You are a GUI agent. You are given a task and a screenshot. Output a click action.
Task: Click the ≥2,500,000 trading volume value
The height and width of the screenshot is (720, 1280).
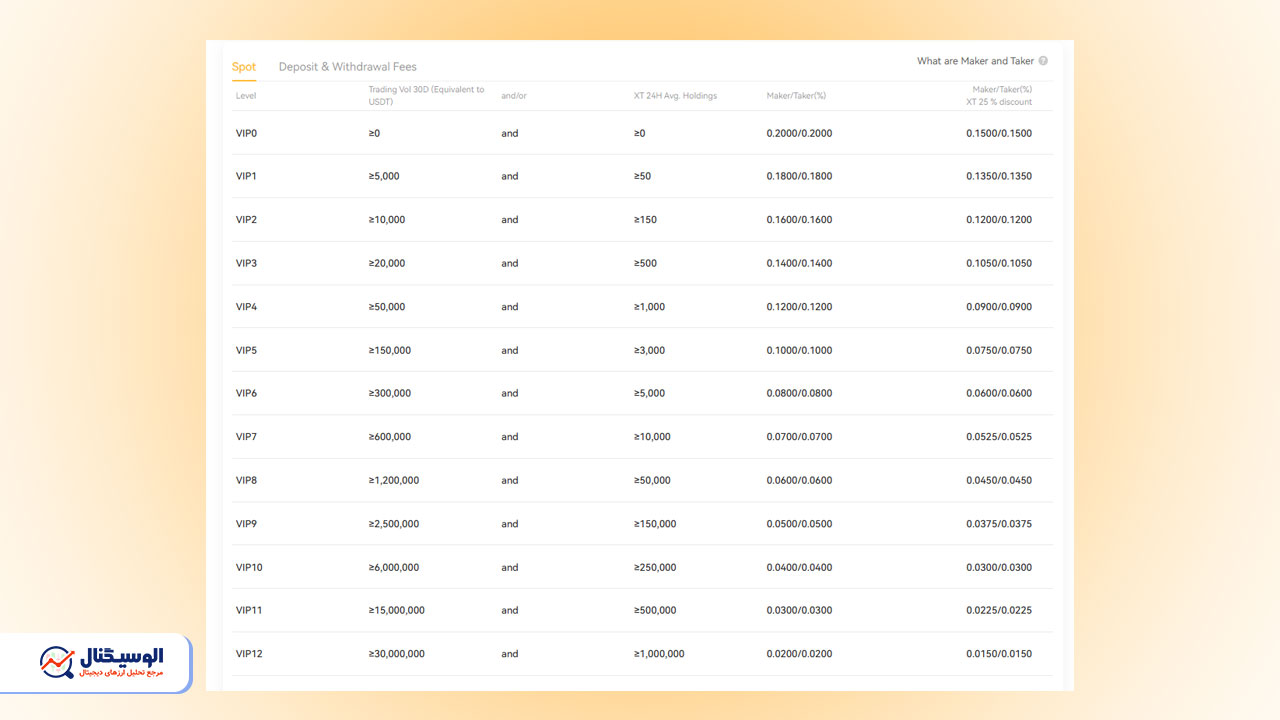pos(394,524)
